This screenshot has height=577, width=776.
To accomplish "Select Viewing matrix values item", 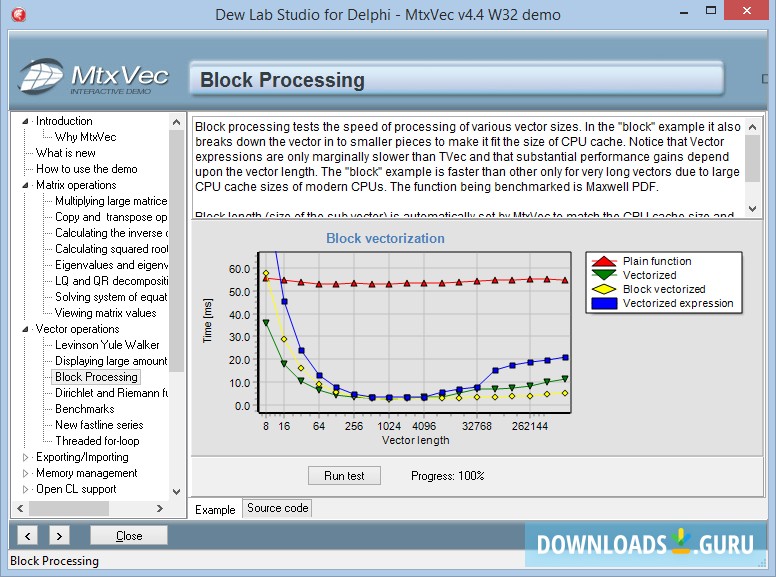I will [x=105, y=313].
